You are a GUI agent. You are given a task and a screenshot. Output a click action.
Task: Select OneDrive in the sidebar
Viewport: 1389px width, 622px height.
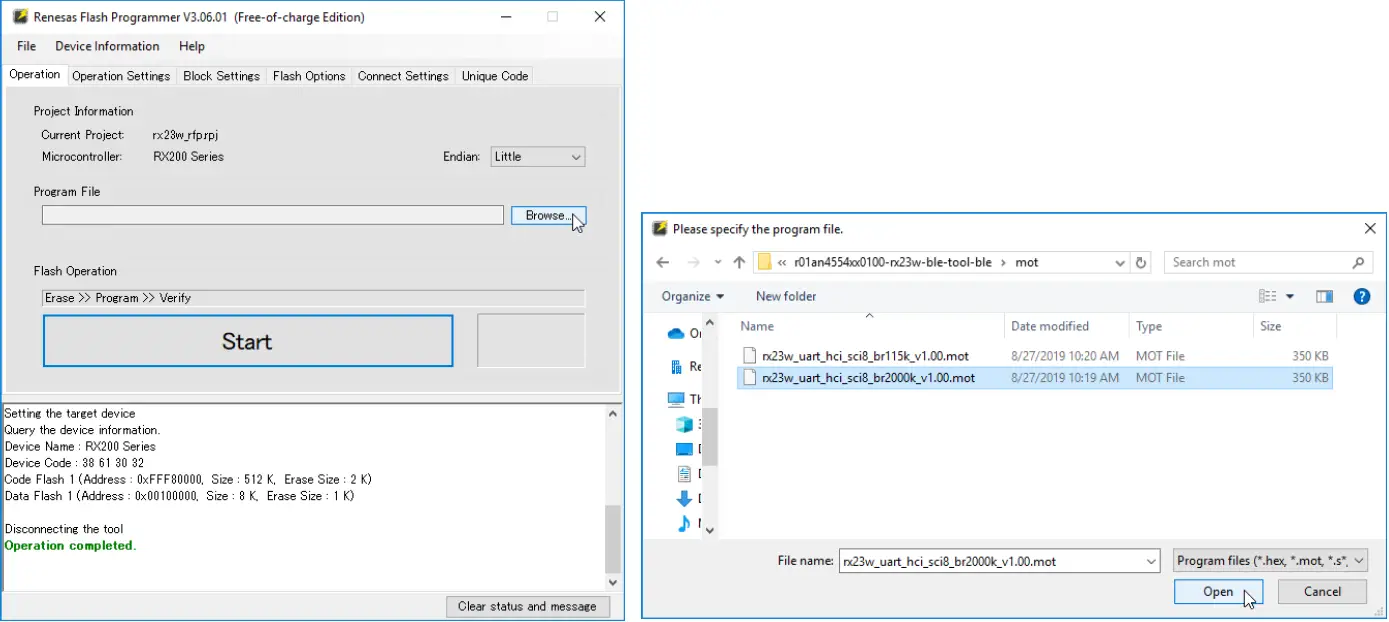[677, 333]
